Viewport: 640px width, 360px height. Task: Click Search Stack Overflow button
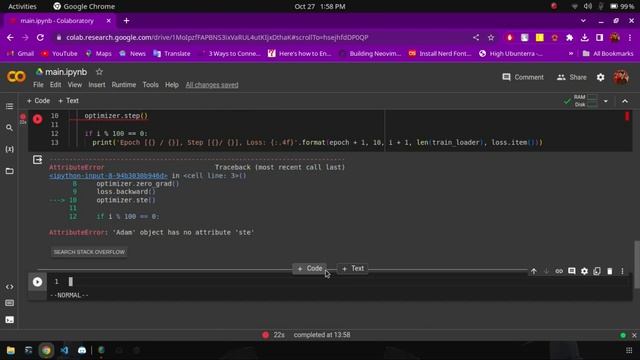pyautogui.click(x=89, y=252)
